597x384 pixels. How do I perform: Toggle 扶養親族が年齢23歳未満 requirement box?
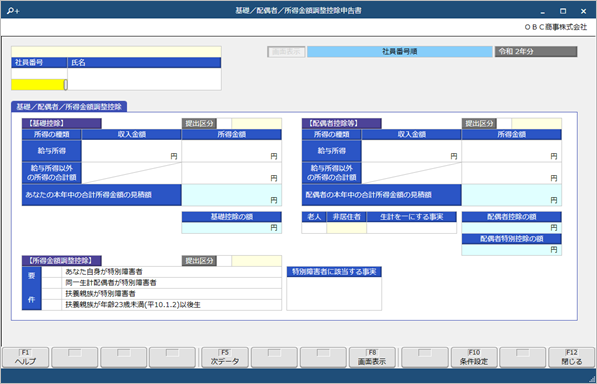click(51, 305)
